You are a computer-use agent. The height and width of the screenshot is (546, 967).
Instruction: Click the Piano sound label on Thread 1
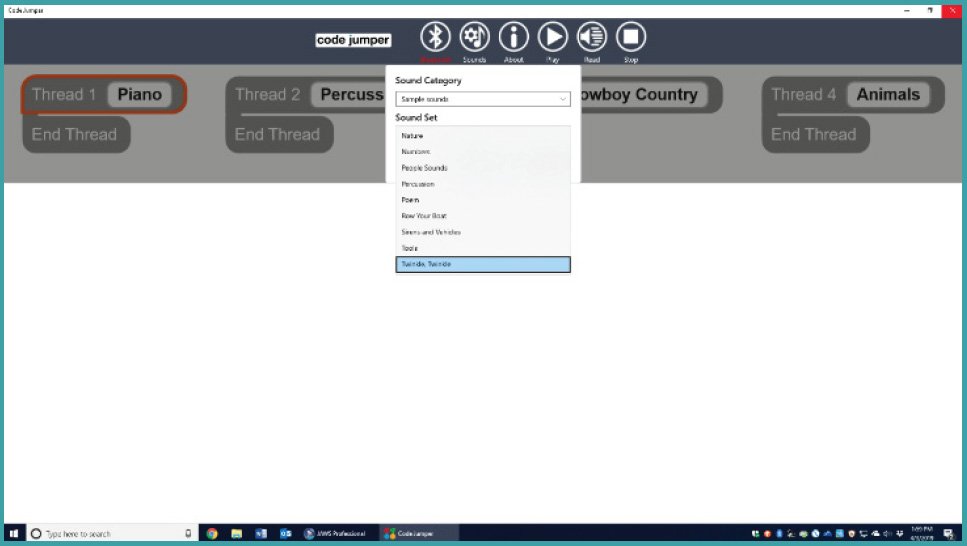coord(139,94)
